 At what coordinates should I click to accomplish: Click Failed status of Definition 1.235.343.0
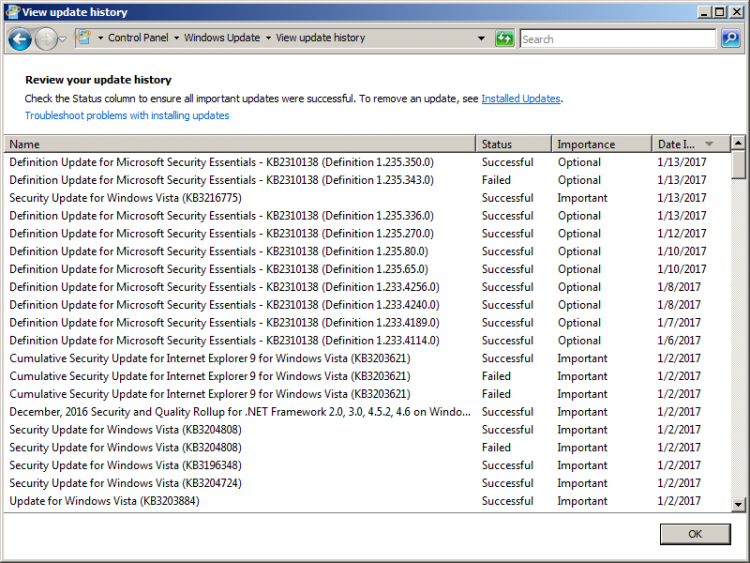pyautogui.click(x=496, y=180)
